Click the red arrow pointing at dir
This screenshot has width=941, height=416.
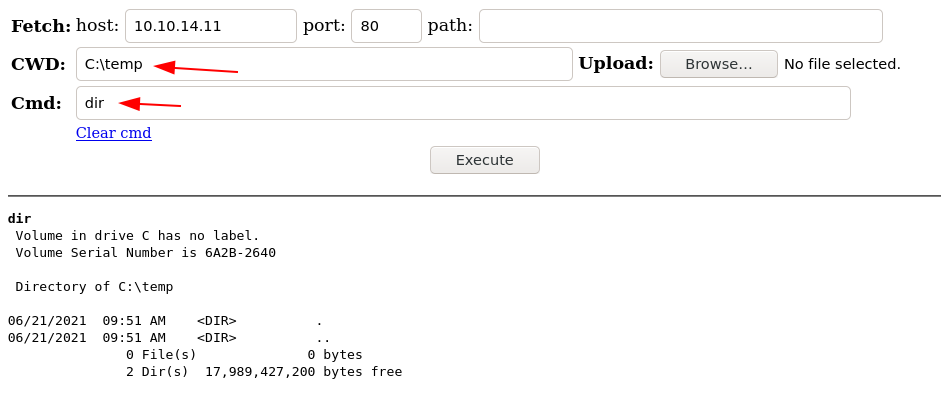coord(150,103)
